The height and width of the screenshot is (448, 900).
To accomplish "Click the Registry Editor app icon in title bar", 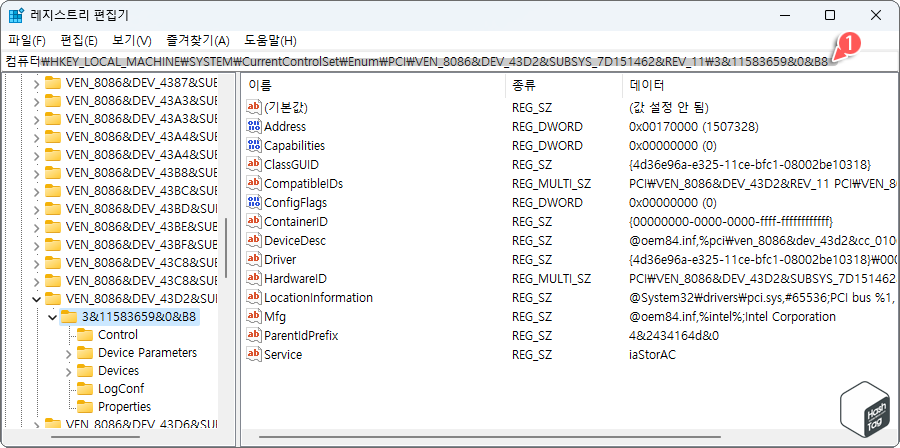I will click(x=15, y=15).
